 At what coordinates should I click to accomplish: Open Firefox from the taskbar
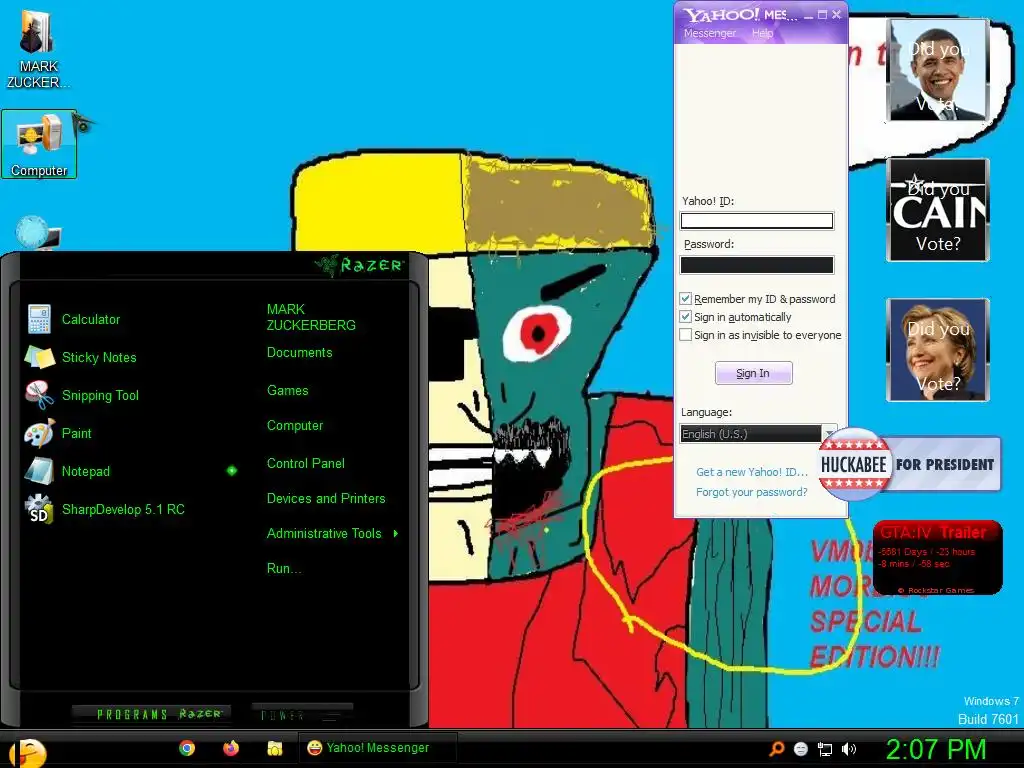pyautogui.click(x=231, y=748)
